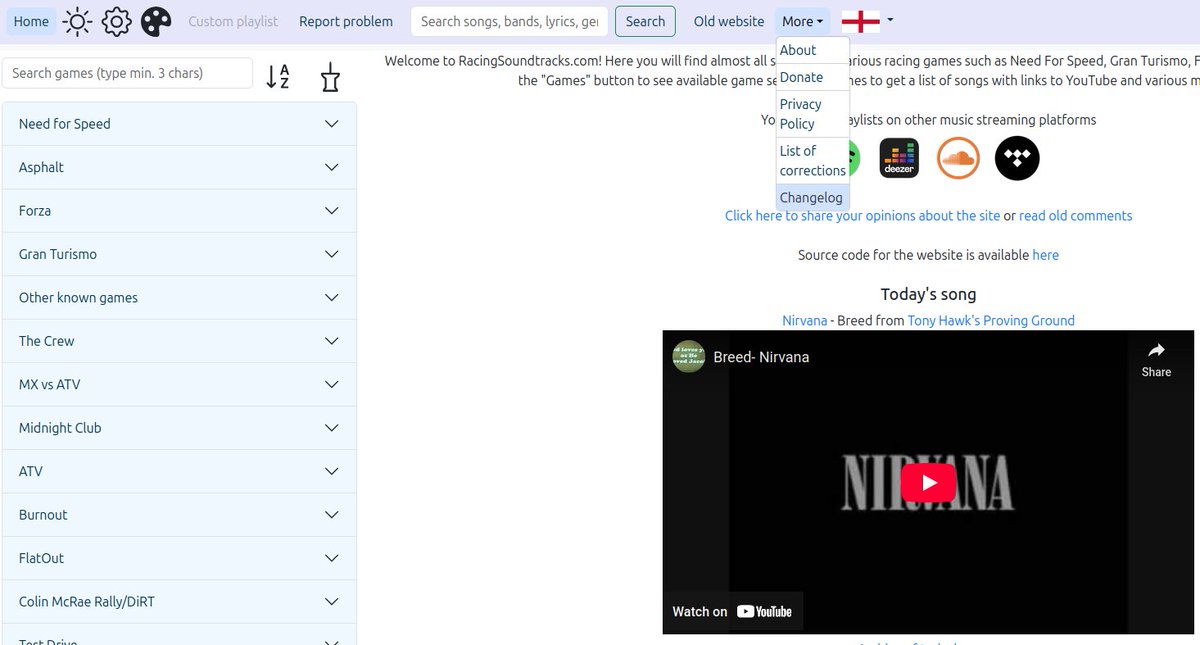Open source code 'here' link
This screenshot has width=1200, height=645.
(x=1045, y=255)
